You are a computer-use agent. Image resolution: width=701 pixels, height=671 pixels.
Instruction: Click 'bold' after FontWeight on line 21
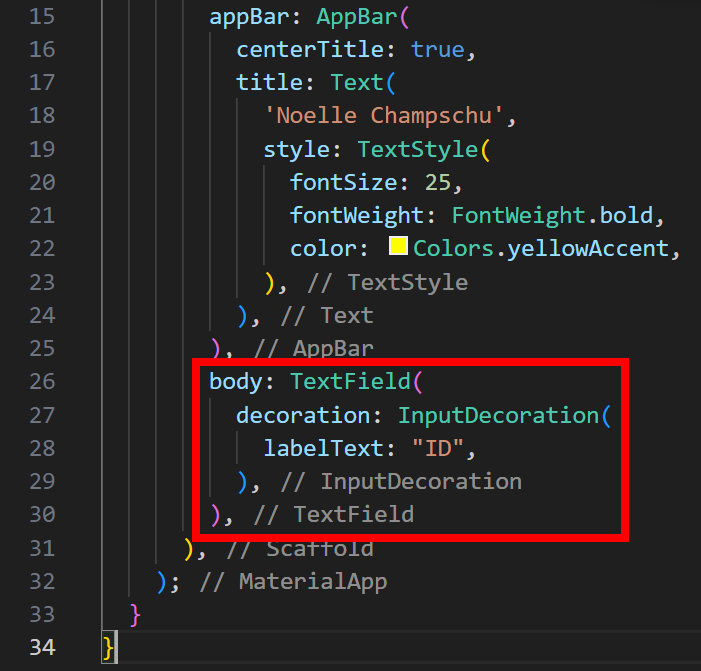point(626,216)
